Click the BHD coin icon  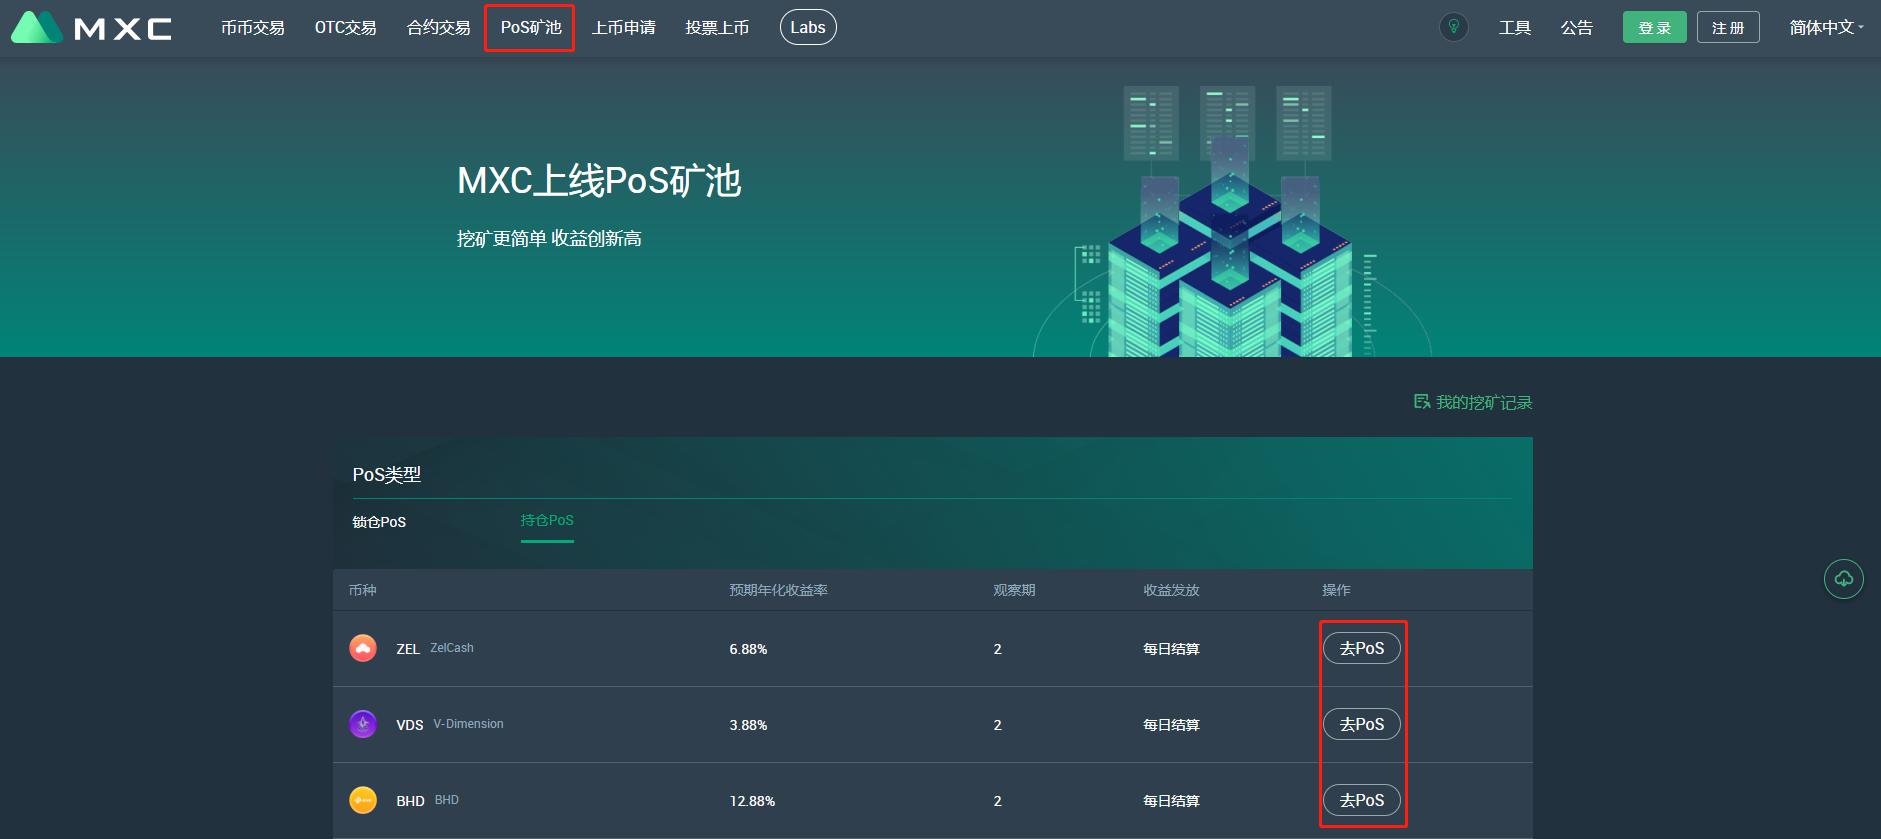point(363,800)
